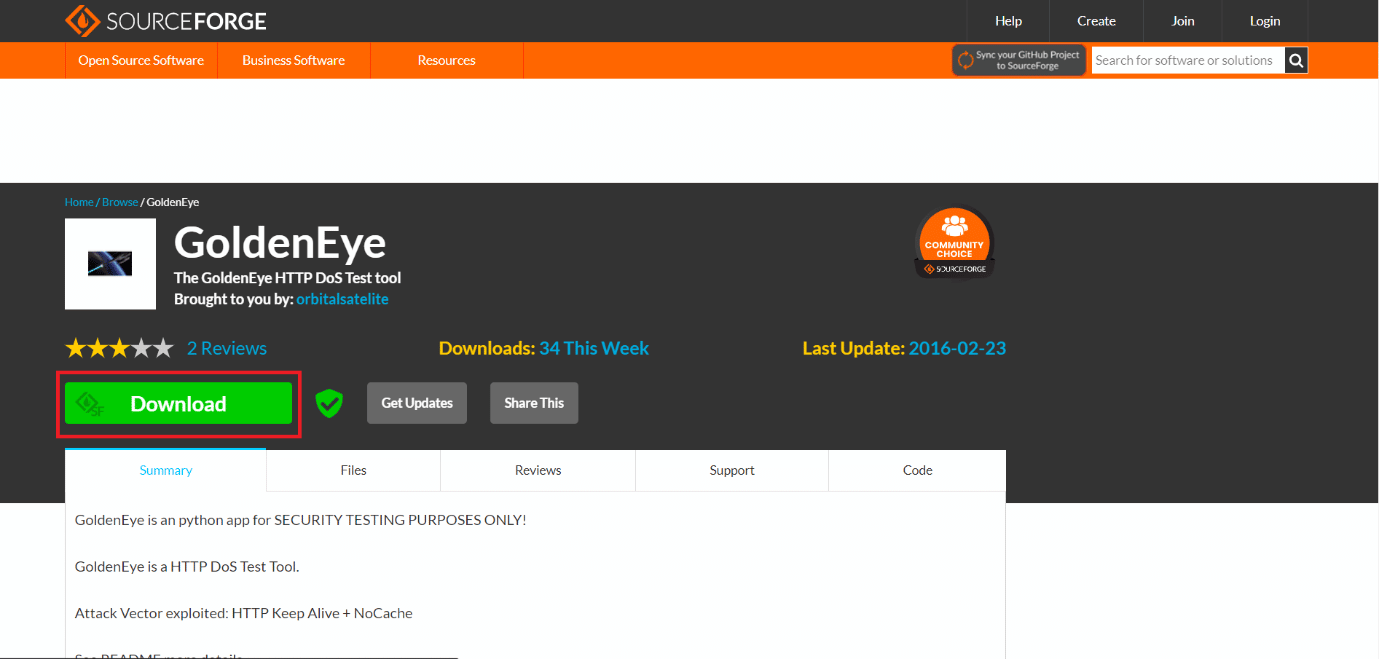This screenshot has height=659, width=1379.
Task: Open the Create link in the header
Action: pyautogui.click(x=1096, y=21)
